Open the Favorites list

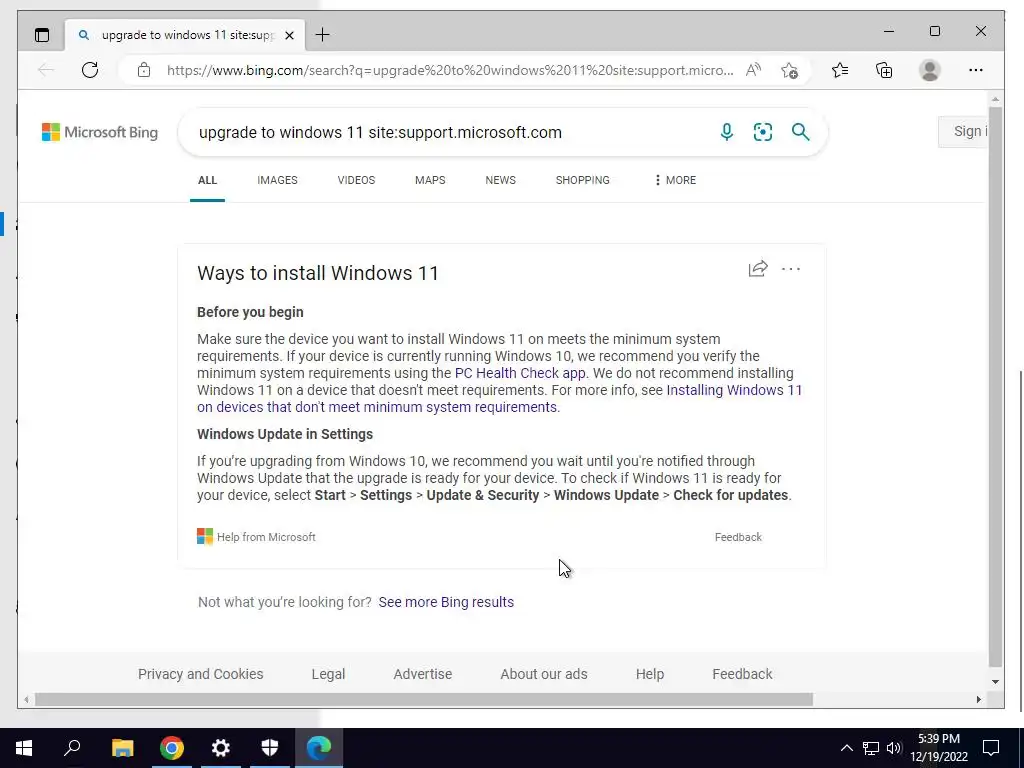pos(840,70)
